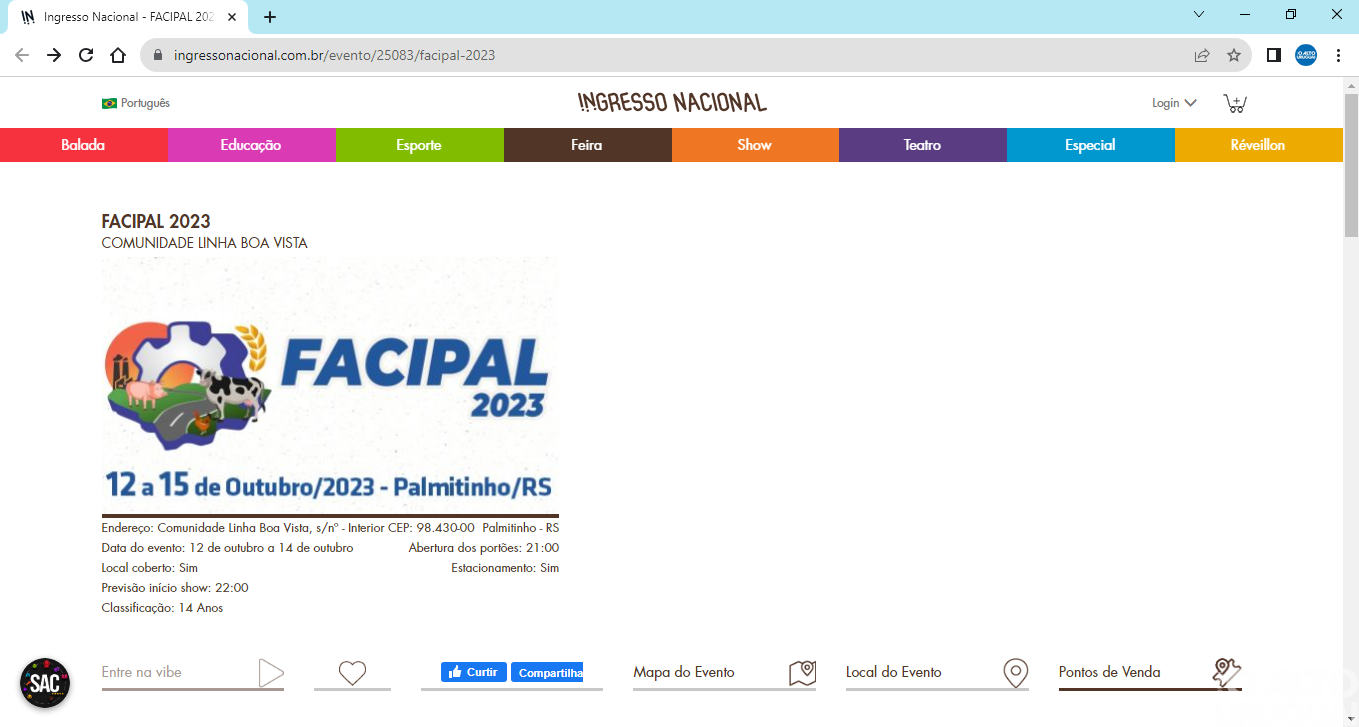Open a new browser tab
The width and height of the screenshot is (1359, 727).
(x=270, y=17)
